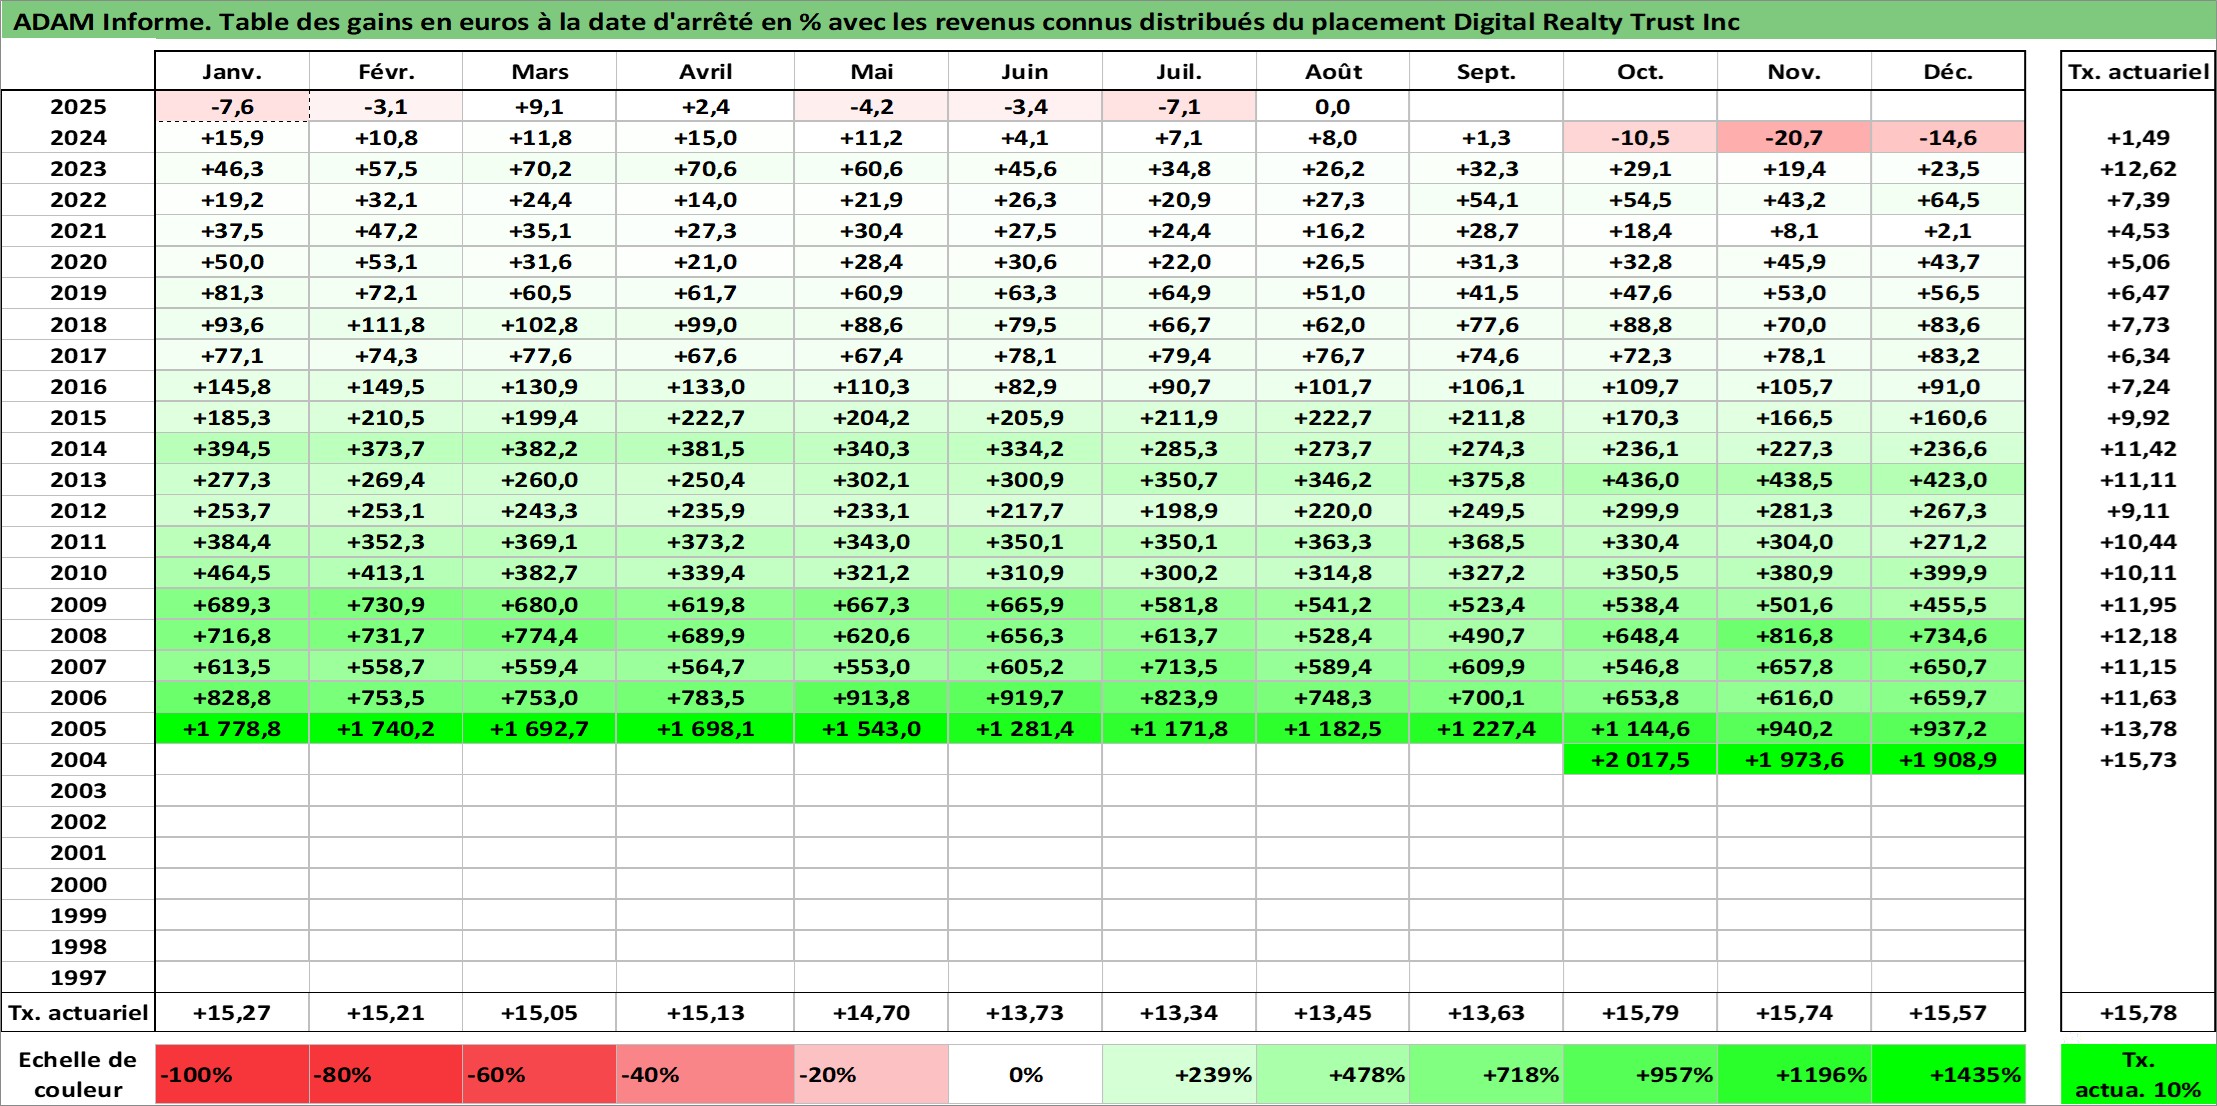Select the -10,5 cell for October 2024
This screenshot has height=1106, width=2217.
[x=1640, y=137]
